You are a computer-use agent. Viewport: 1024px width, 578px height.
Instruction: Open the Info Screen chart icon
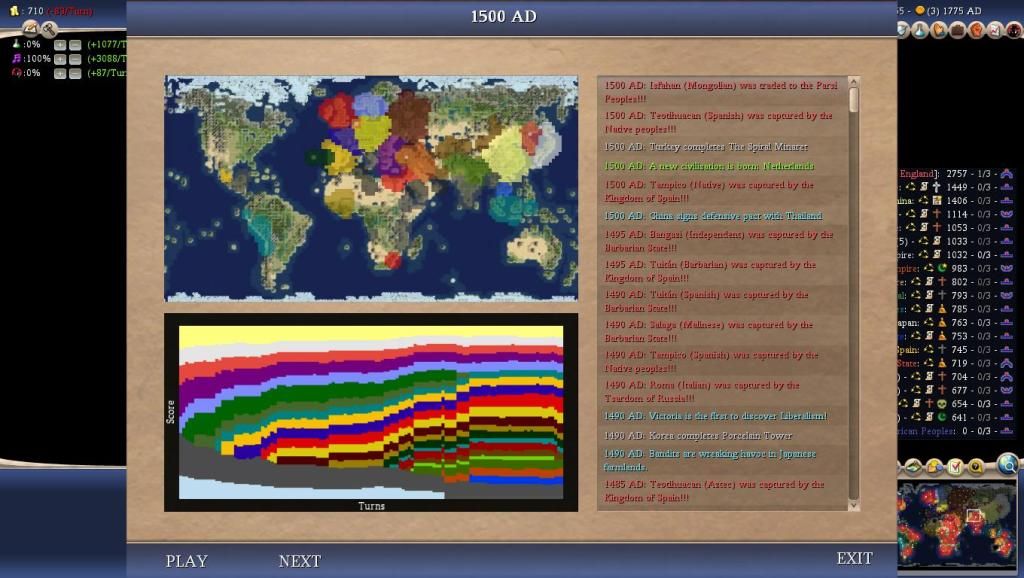coord(995,30)
